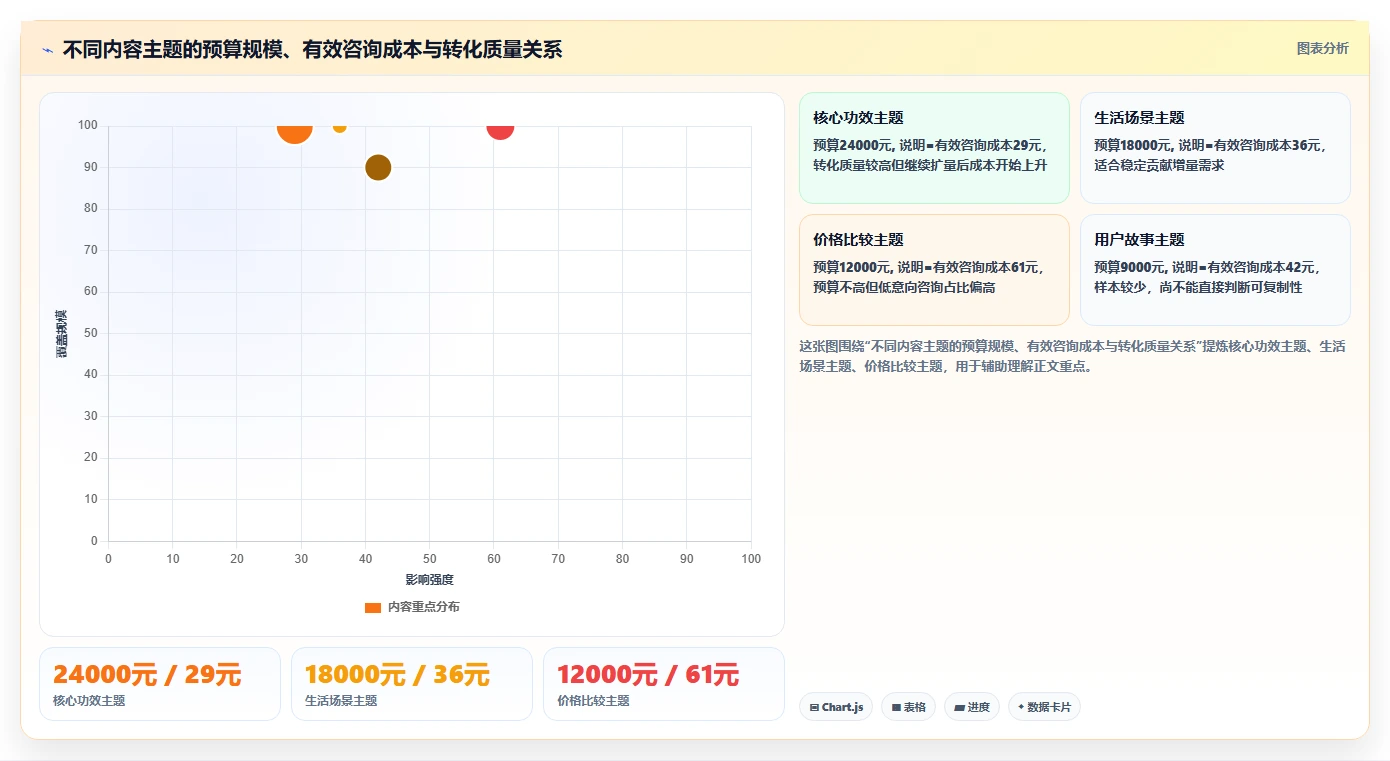The height and width of the screenshot is (761, 1390).
Task: Click the lightning icon beside the title
Action: [47, 50]
